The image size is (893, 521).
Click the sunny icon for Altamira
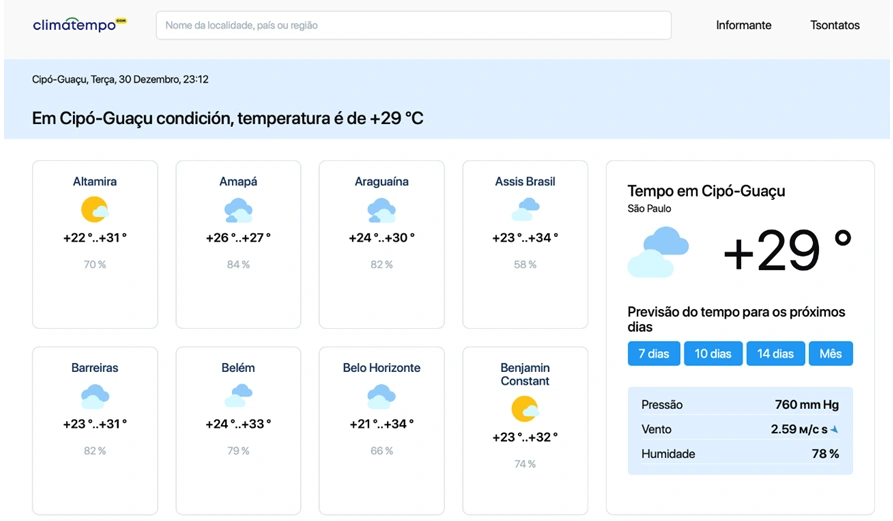tap(95, 210)
